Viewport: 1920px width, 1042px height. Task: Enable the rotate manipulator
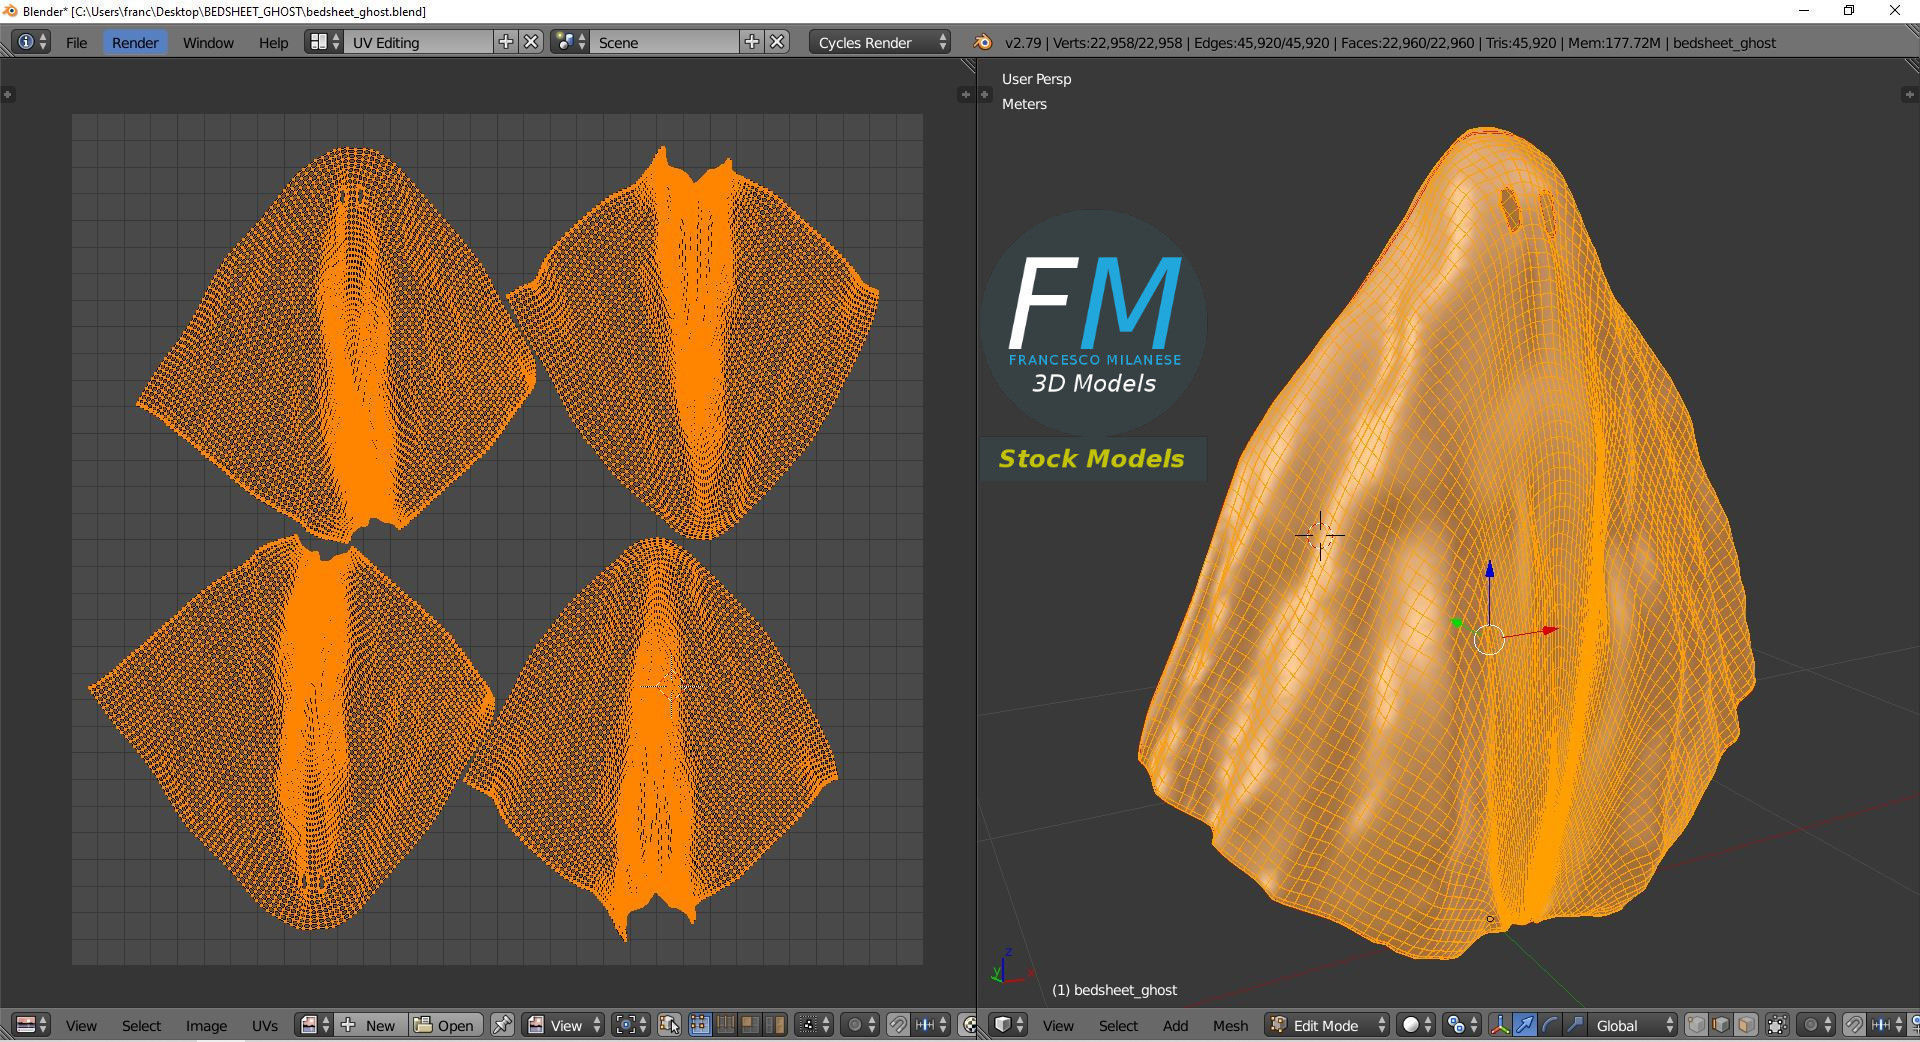(x=1550, y=1025)
